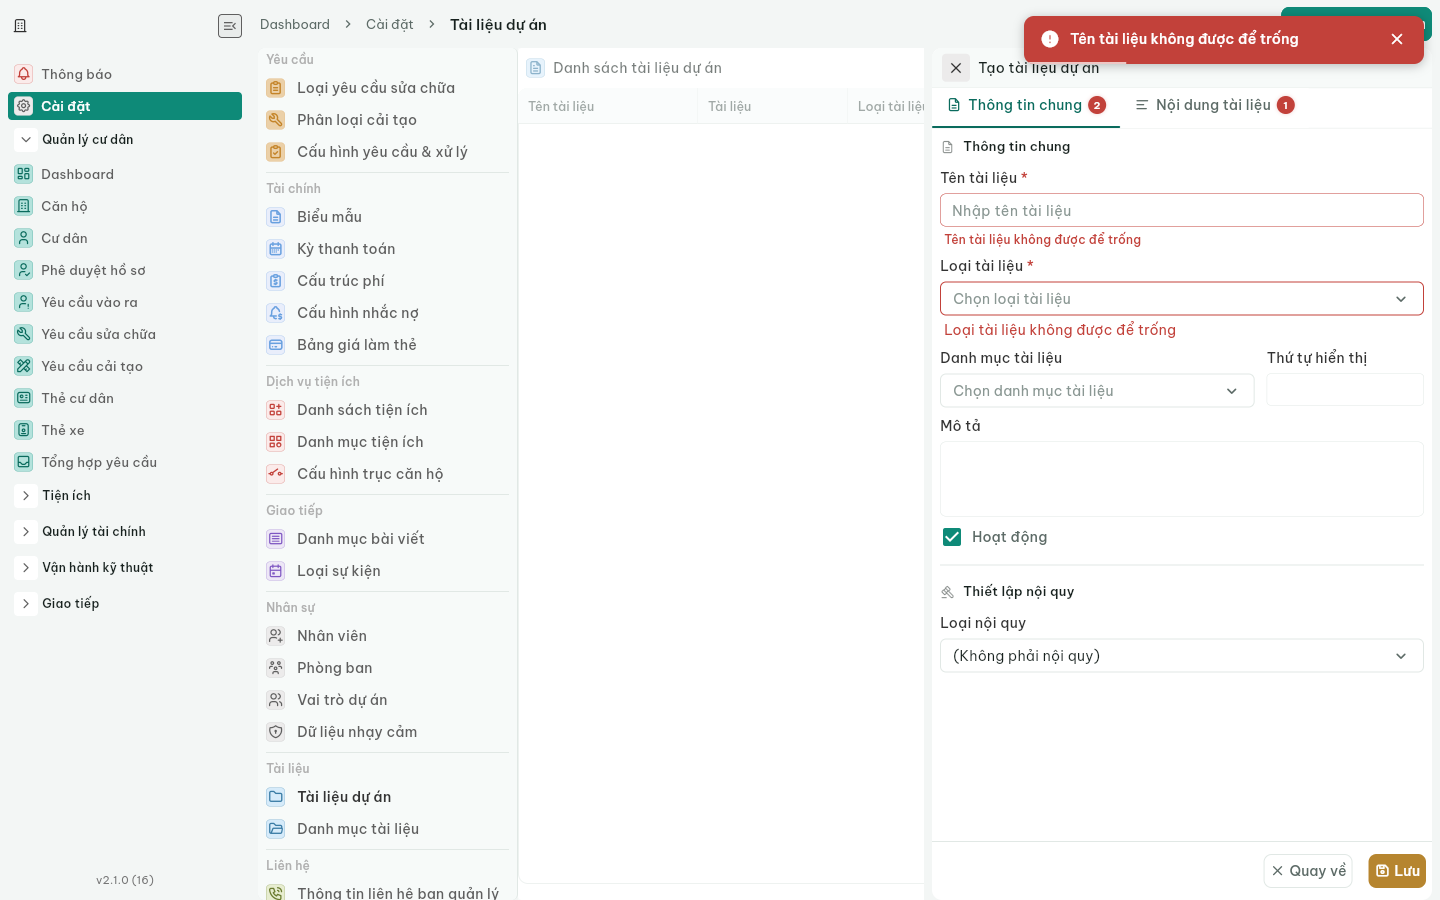
Task: Open the Biểu mẫu document icon
Action: (x=276, y=217)
